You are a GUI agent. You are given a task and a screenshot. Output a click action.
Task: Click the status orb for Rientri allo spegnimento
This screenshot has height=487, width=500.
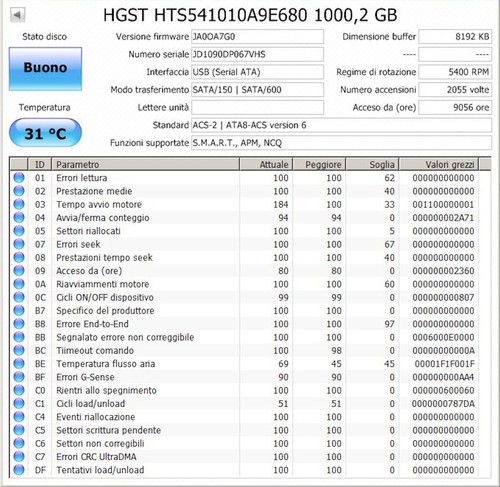[19, 390]
